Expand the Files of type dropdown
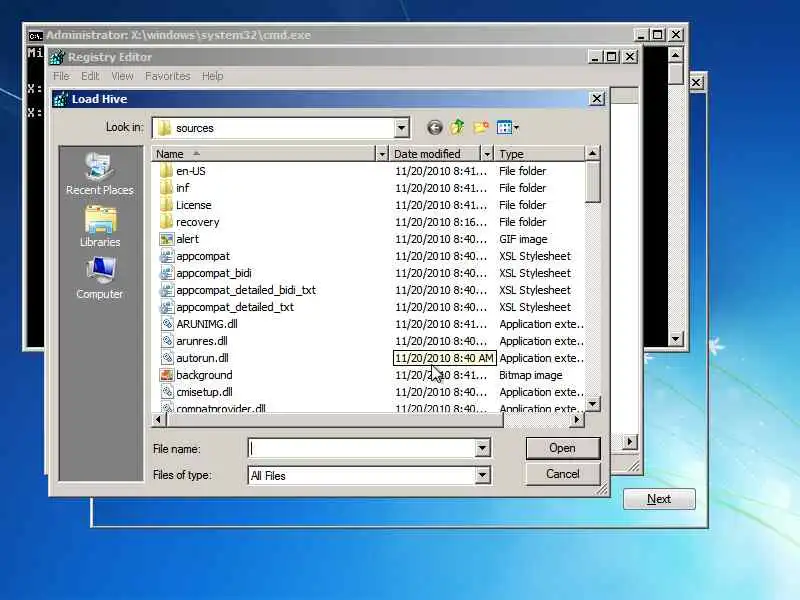The height and width of the screenshot is (600, 800). [x=482, y=476]
